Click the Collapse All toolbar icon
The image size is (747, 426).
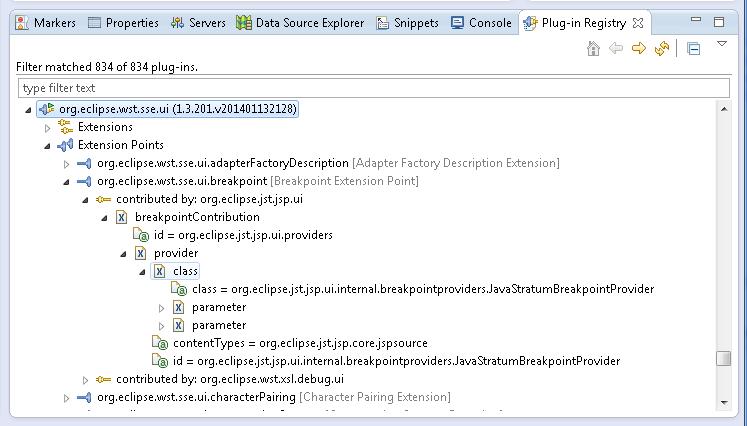tap(694, 49)
